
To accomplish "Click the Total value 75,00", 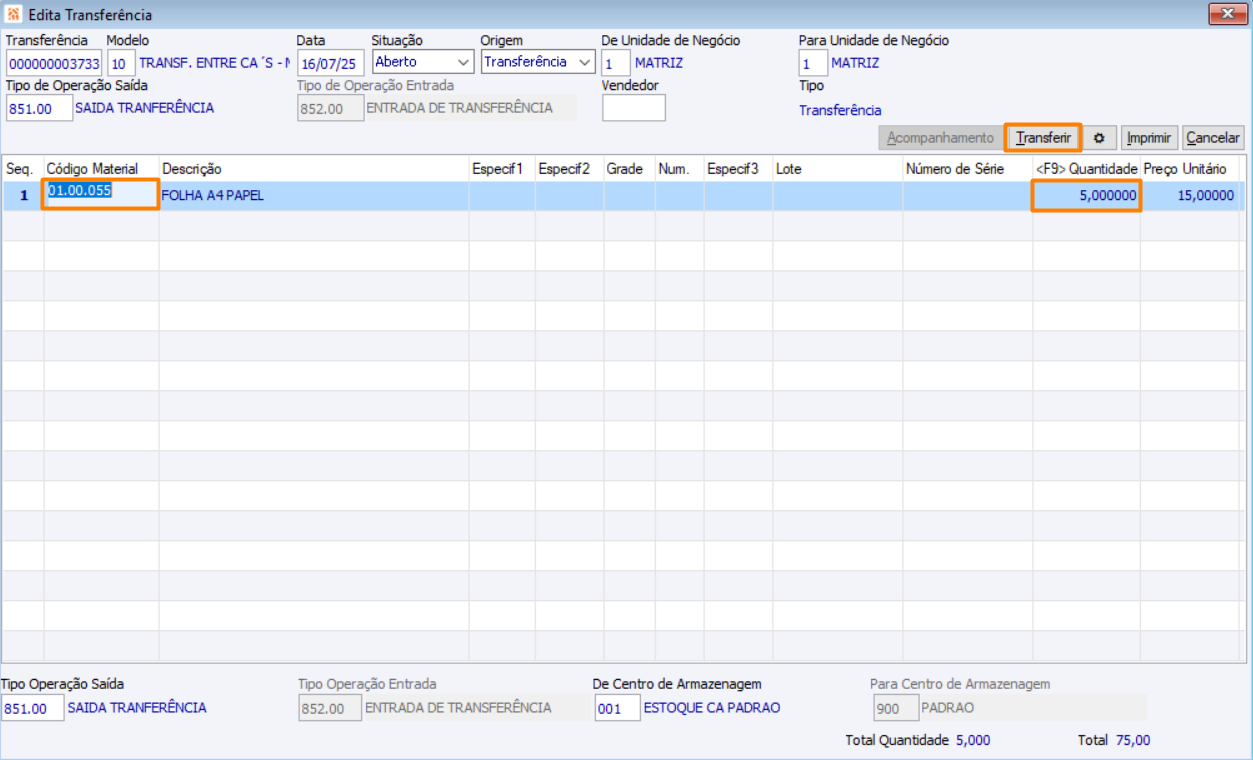I will coord(1133,741).
